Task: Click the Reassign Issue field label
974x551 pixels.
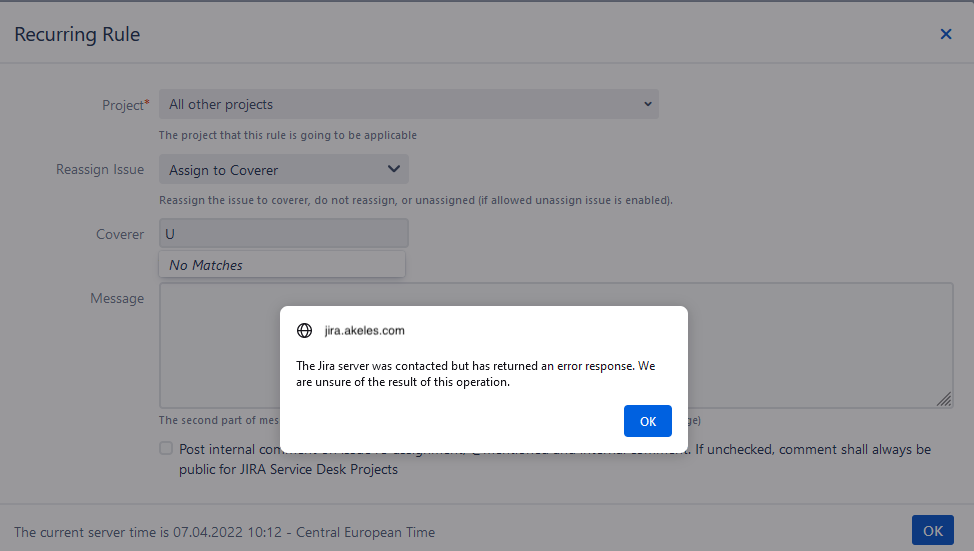Action: pos(100,170)
